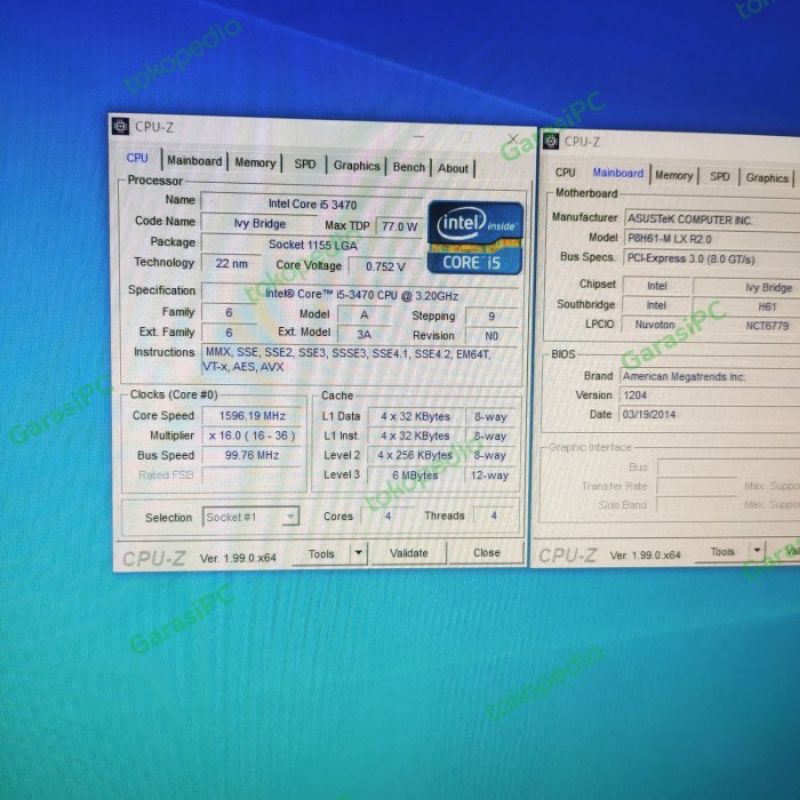The image size is (800, 800).
Task: Open Graphics tab in right CPU-Z window
Action: 767,178
